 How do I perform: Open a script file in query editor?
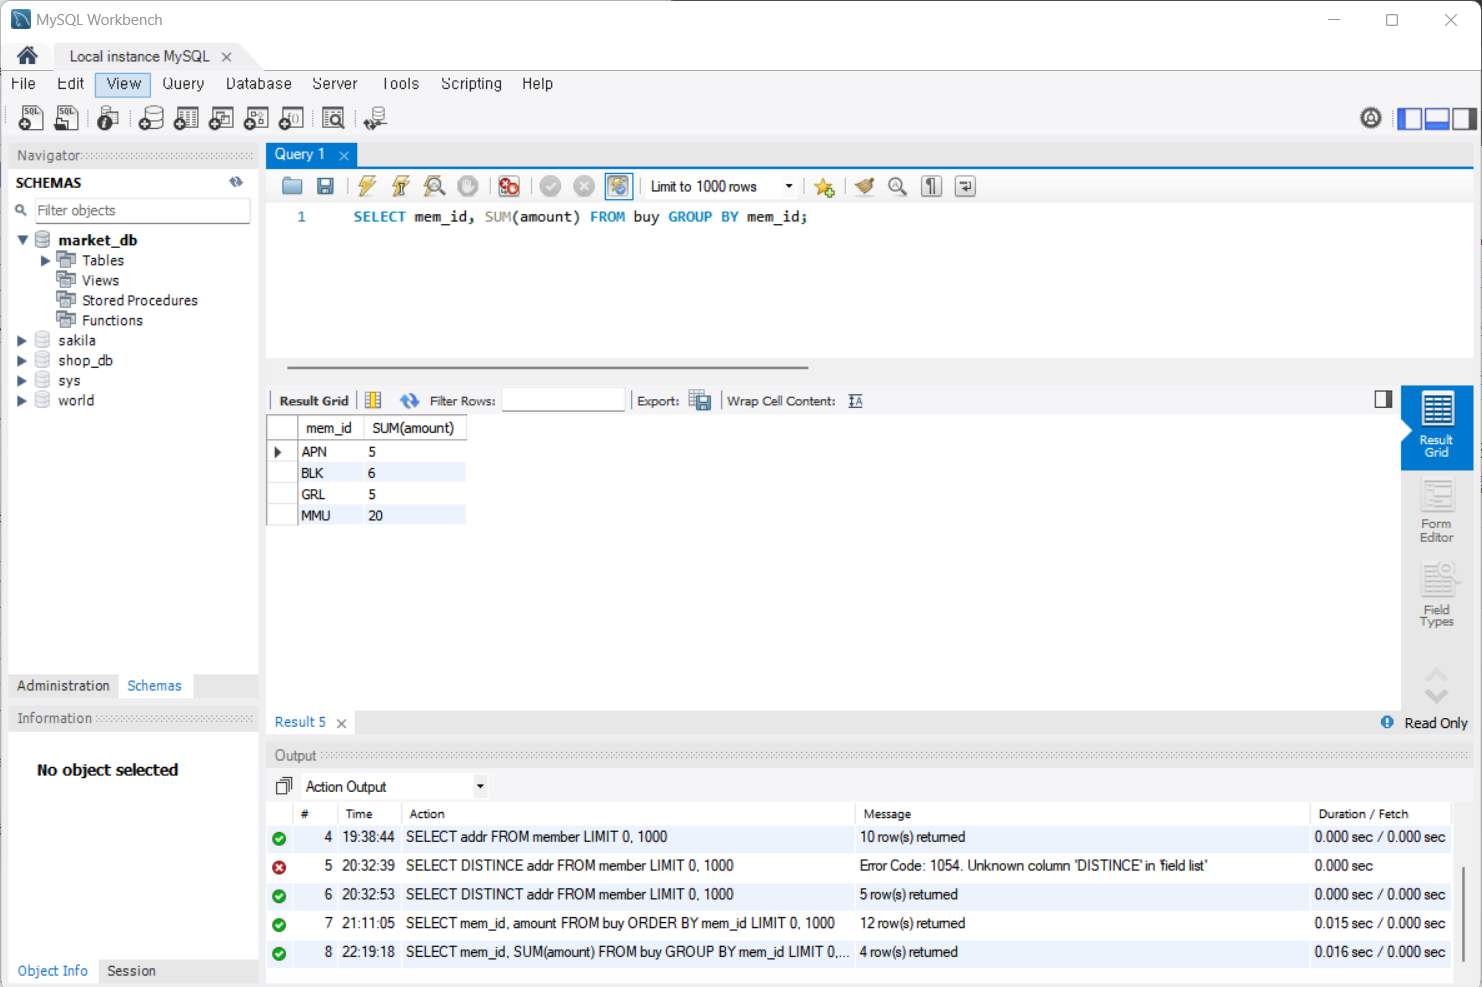pos(292,186)
